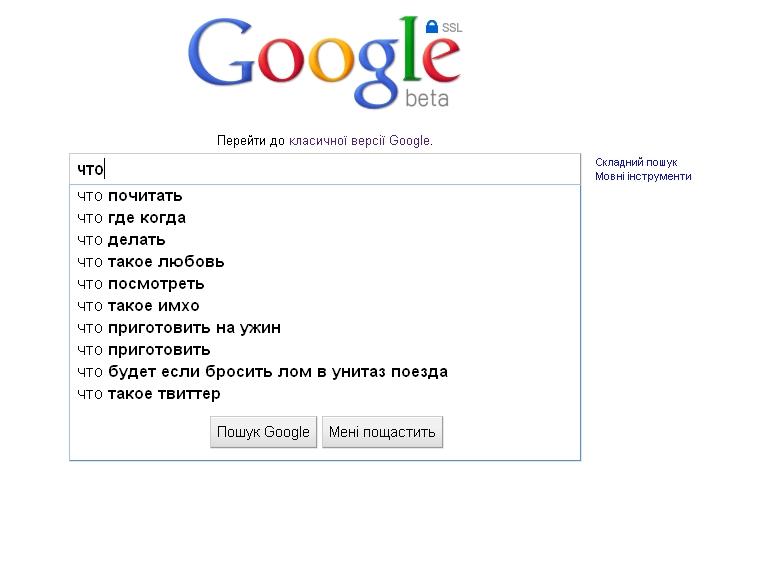The width and height of the screenshot is (768, 571).
Task: Select suggestion "что посмотреть"
Action: click(x=141, y=284)
